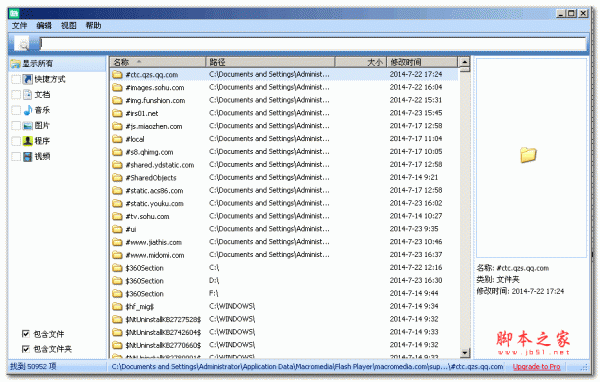Tick the 快捷方式 checkbox
Viewport: 600px width, 382px height.
tap(16, 79)
